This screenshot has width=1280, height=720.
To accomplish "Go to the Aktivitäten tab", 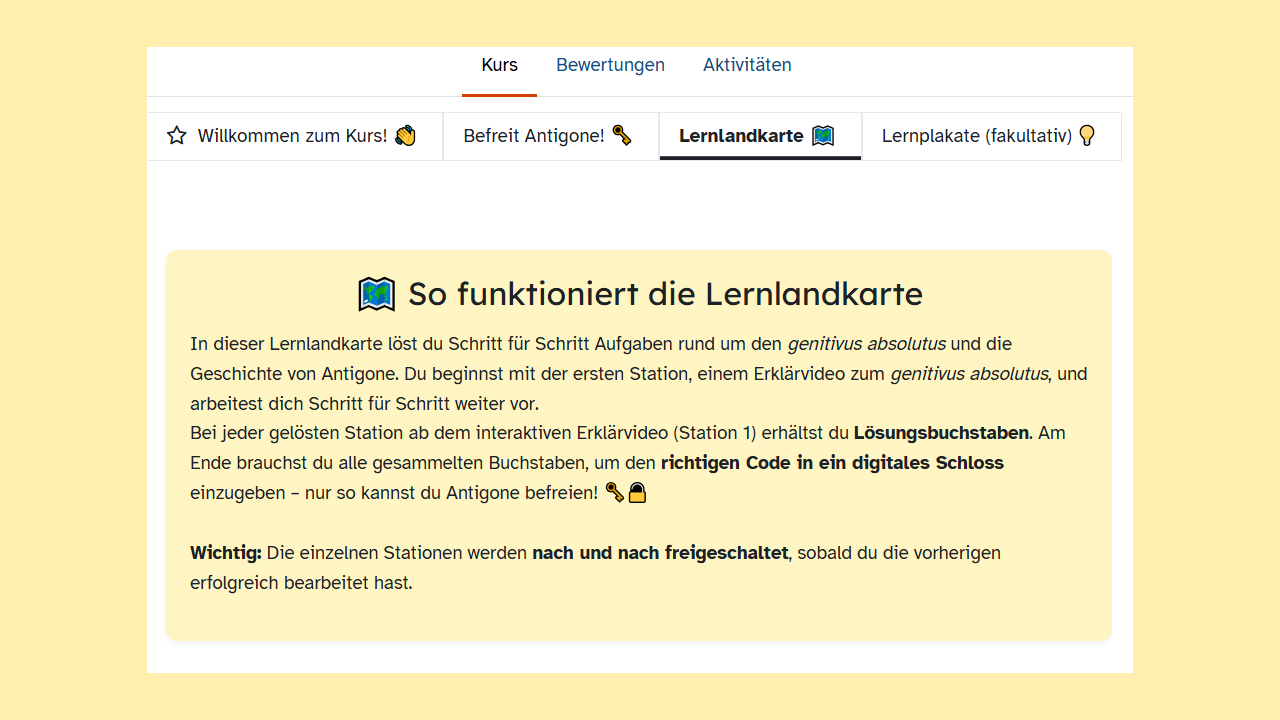I will tap(747, 65).
